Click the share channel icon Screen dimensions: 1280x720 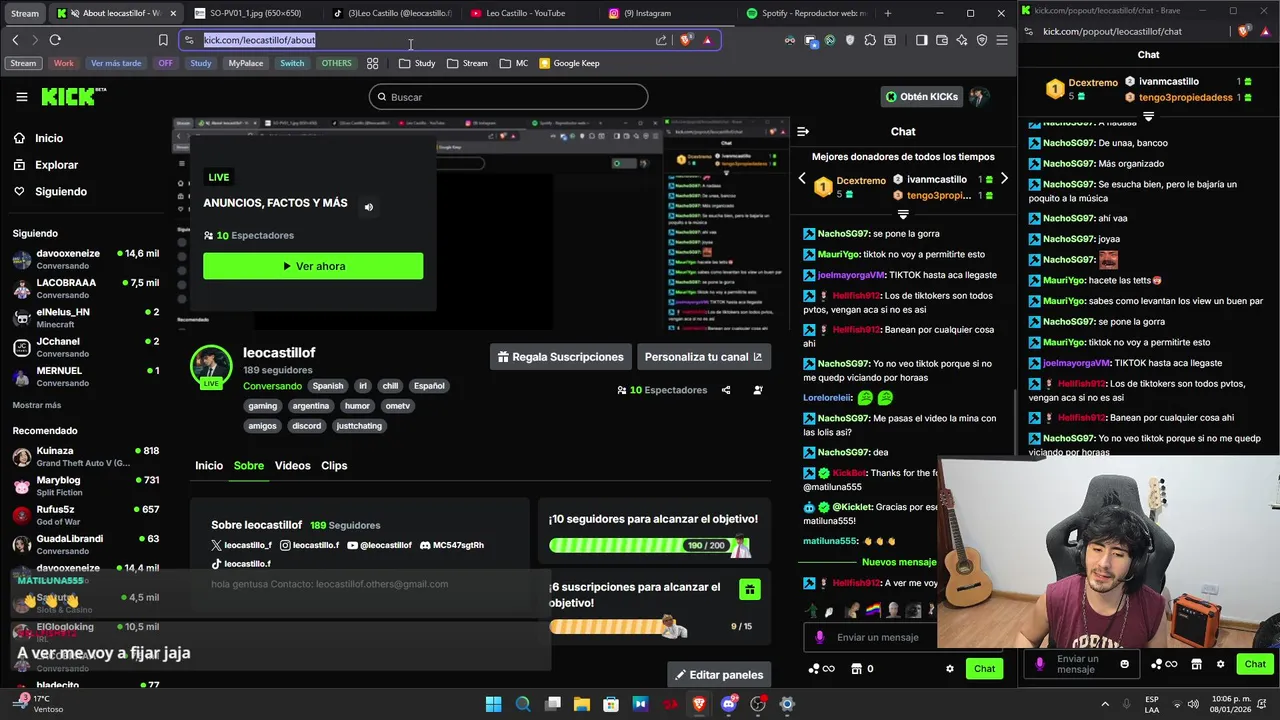coord(726,390)
